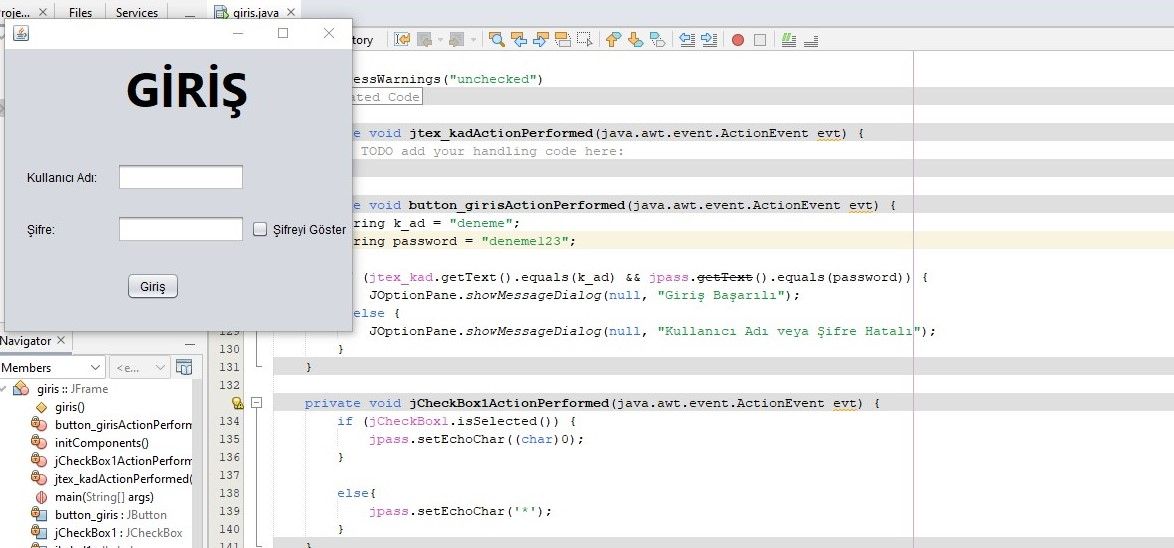Toggle Rectangular Selection icon
Viewport: 1174px width, 548px height.
tap(585, 40)
